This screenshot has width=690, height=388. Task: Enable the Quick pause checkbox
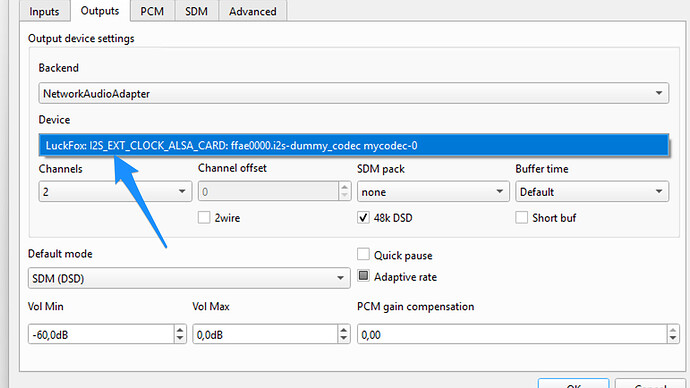click(363, 254)
